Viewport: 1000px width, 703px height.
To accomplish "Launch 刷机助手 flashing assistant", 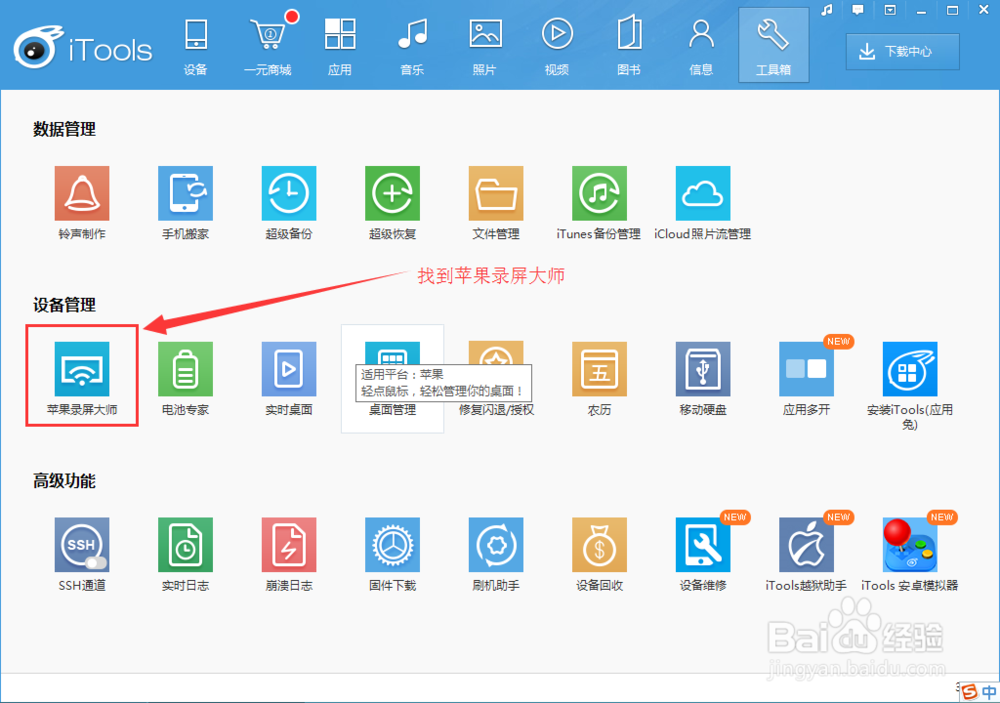I will (x=496, y=544).
